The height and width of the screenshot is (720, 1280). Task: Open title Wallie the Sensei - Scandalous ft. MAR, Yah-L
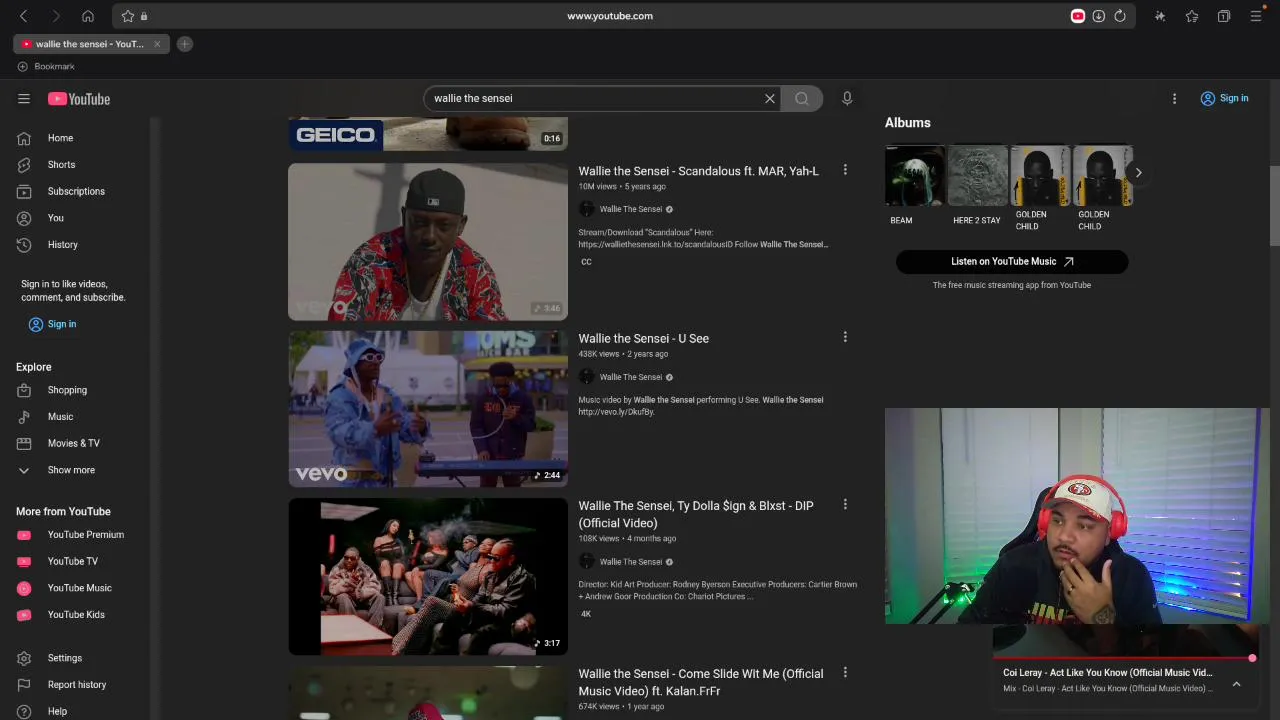tap(698, 171)
